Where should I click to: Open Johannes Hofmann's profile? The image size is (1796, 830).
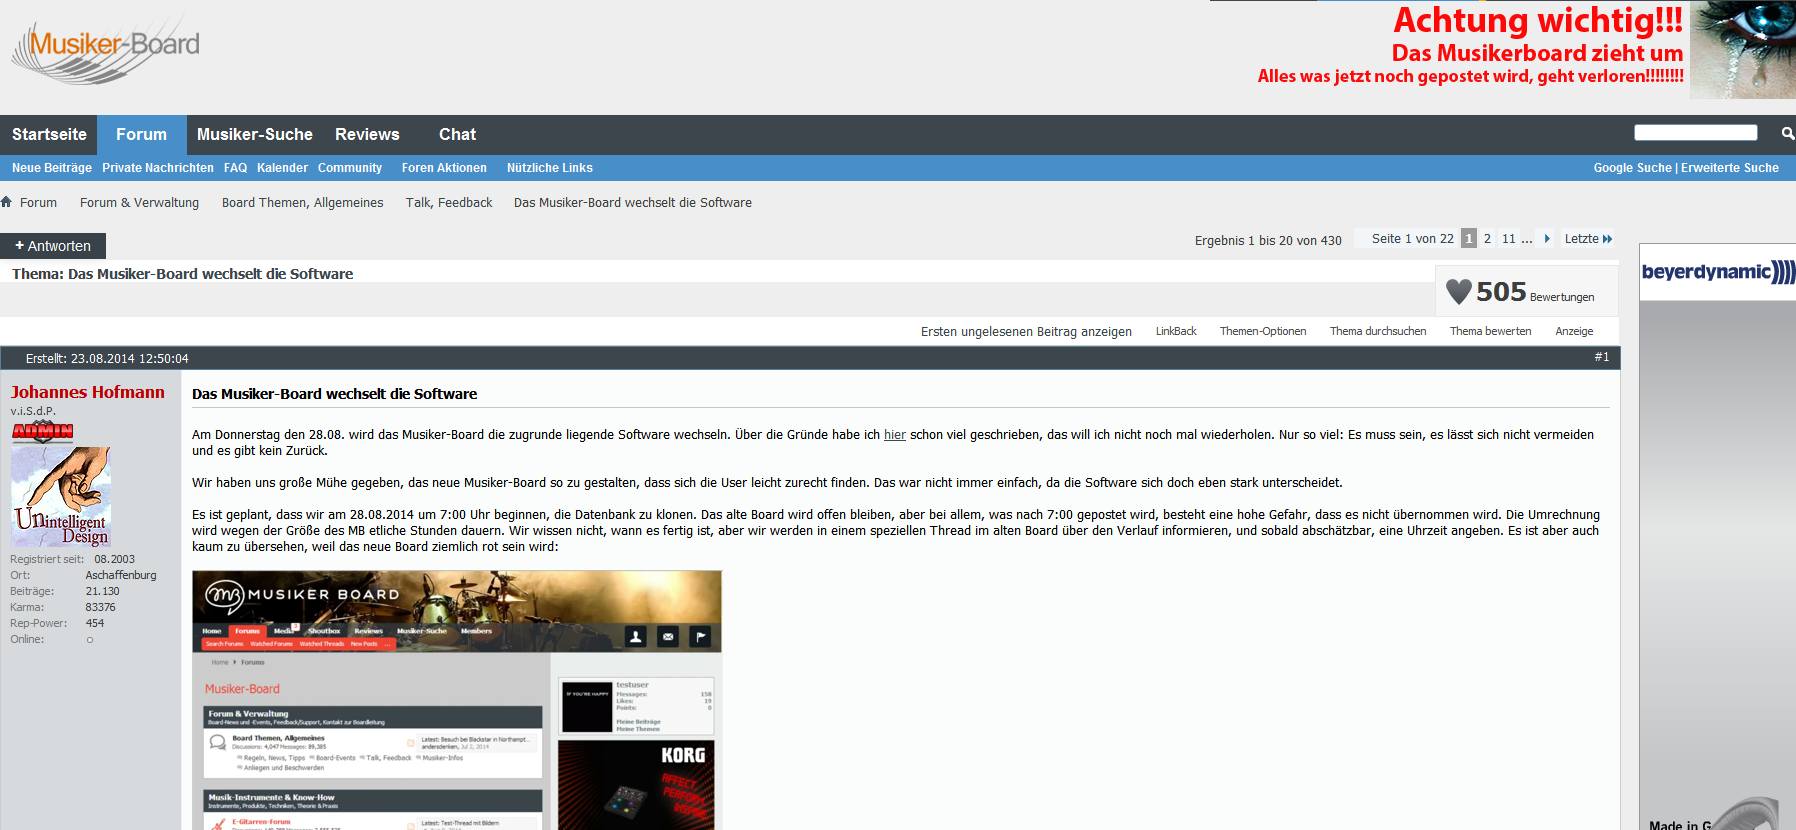pyautogui.click(x=88, y=392)
